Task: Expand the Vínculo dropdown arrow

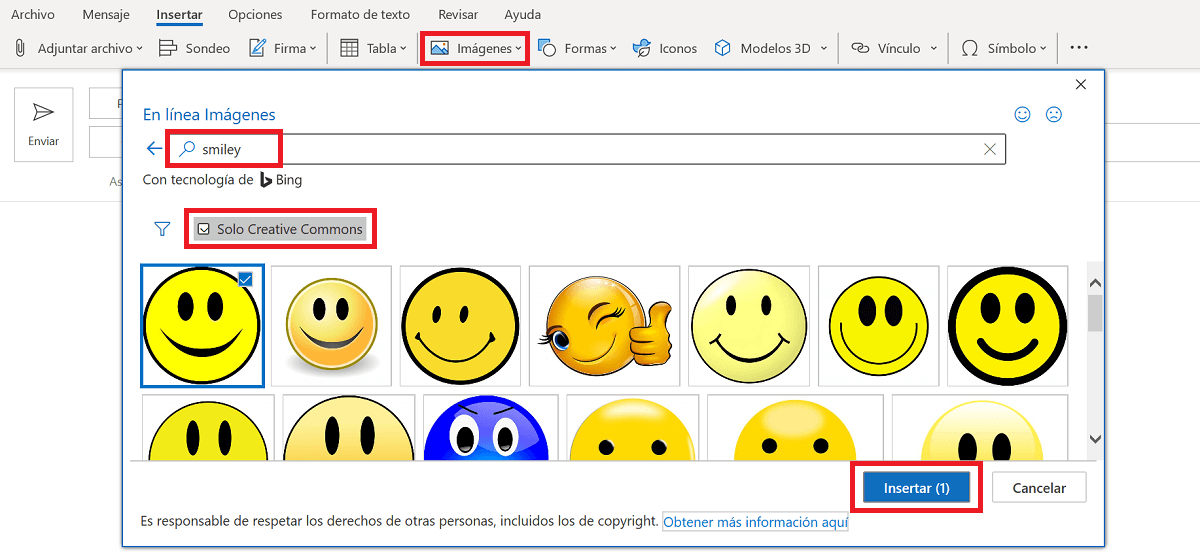Action: click(x=934, y=49)
